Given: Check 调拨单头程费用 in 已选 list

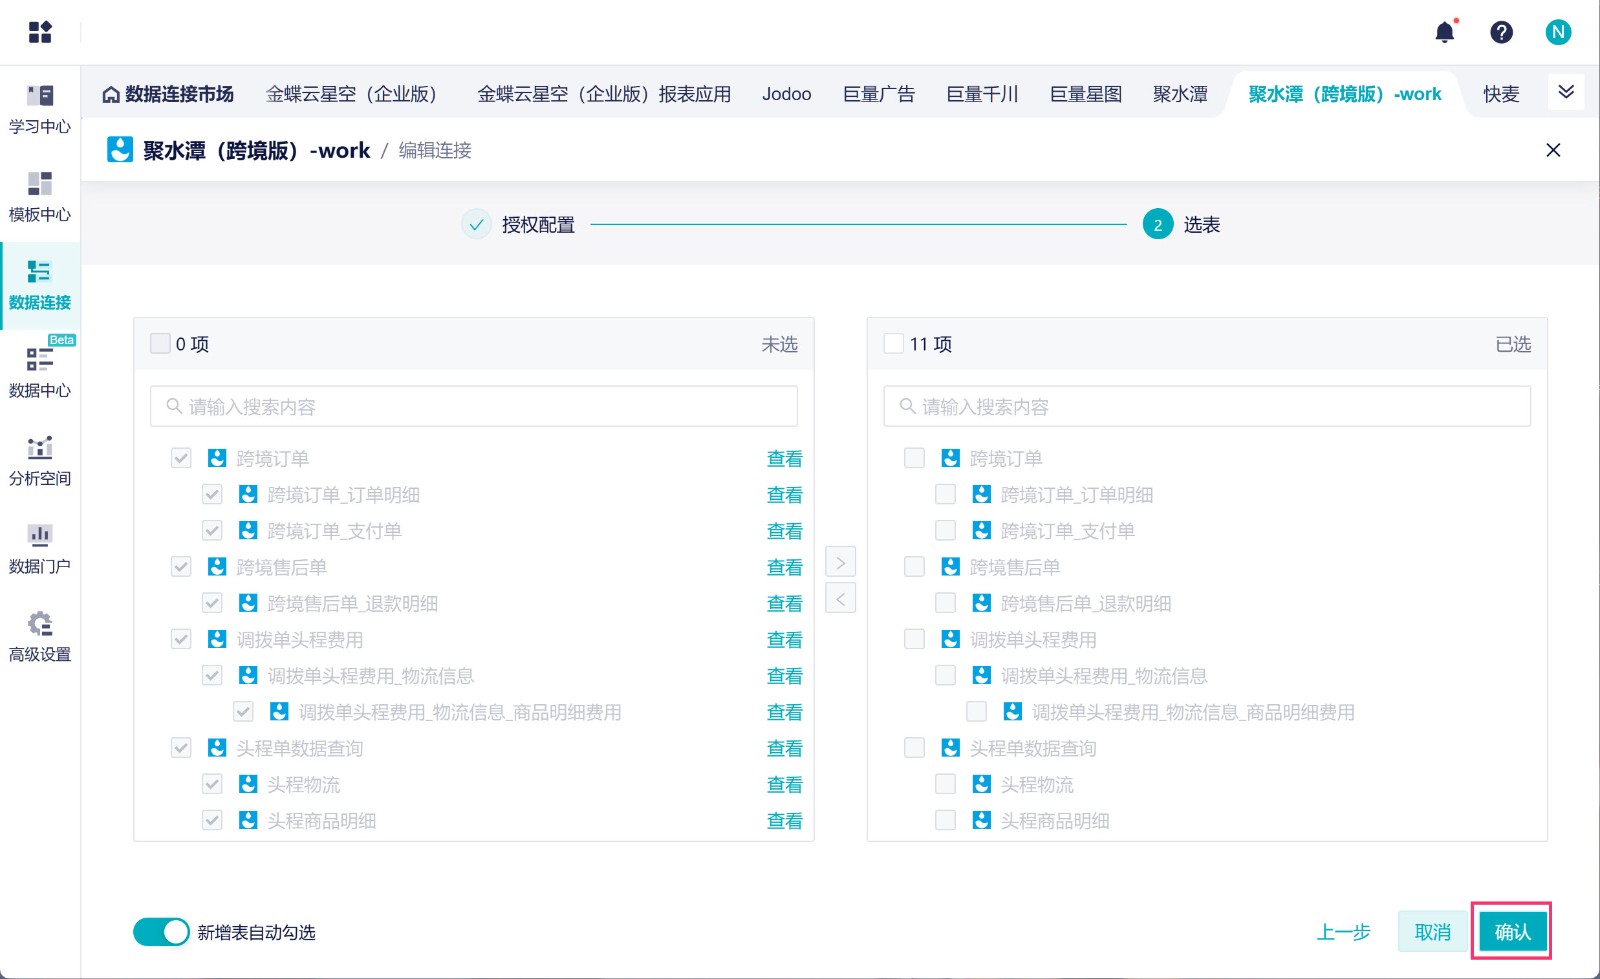Looking at the screenshot, I should point(914,639).
